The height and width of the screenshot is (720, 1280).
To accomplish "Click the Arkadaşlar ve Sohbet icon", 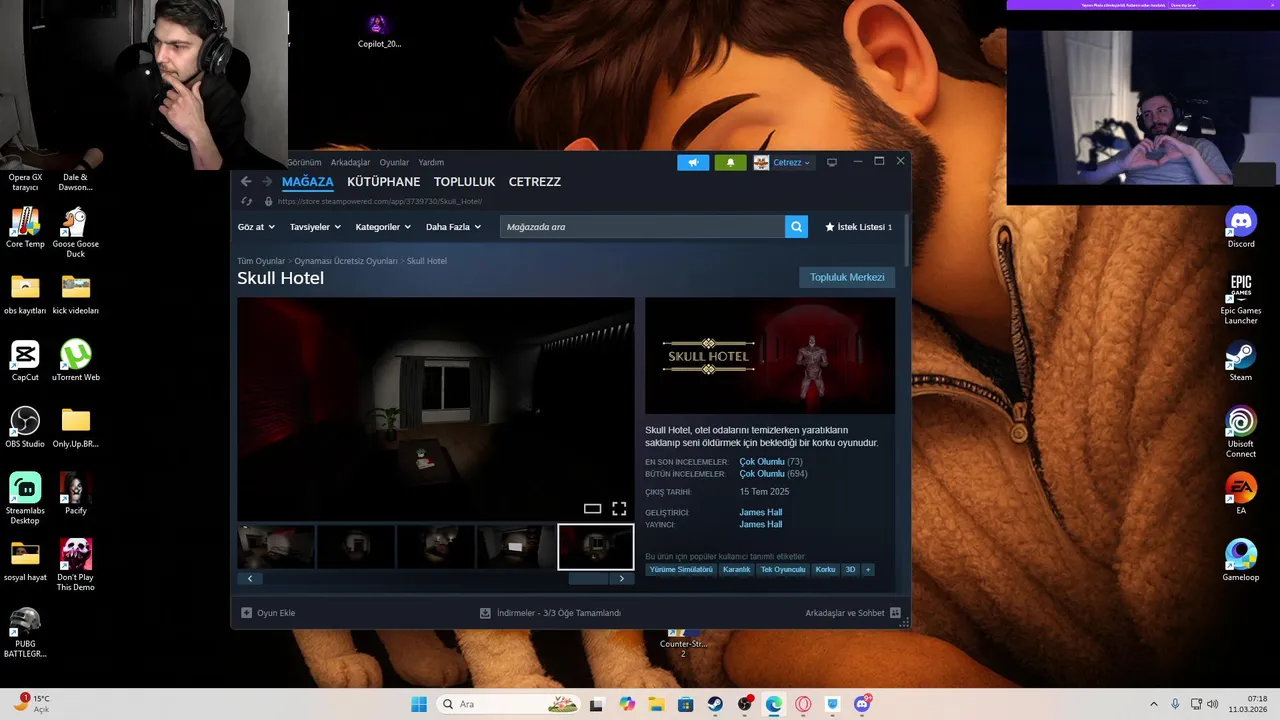I will [895, 613].
